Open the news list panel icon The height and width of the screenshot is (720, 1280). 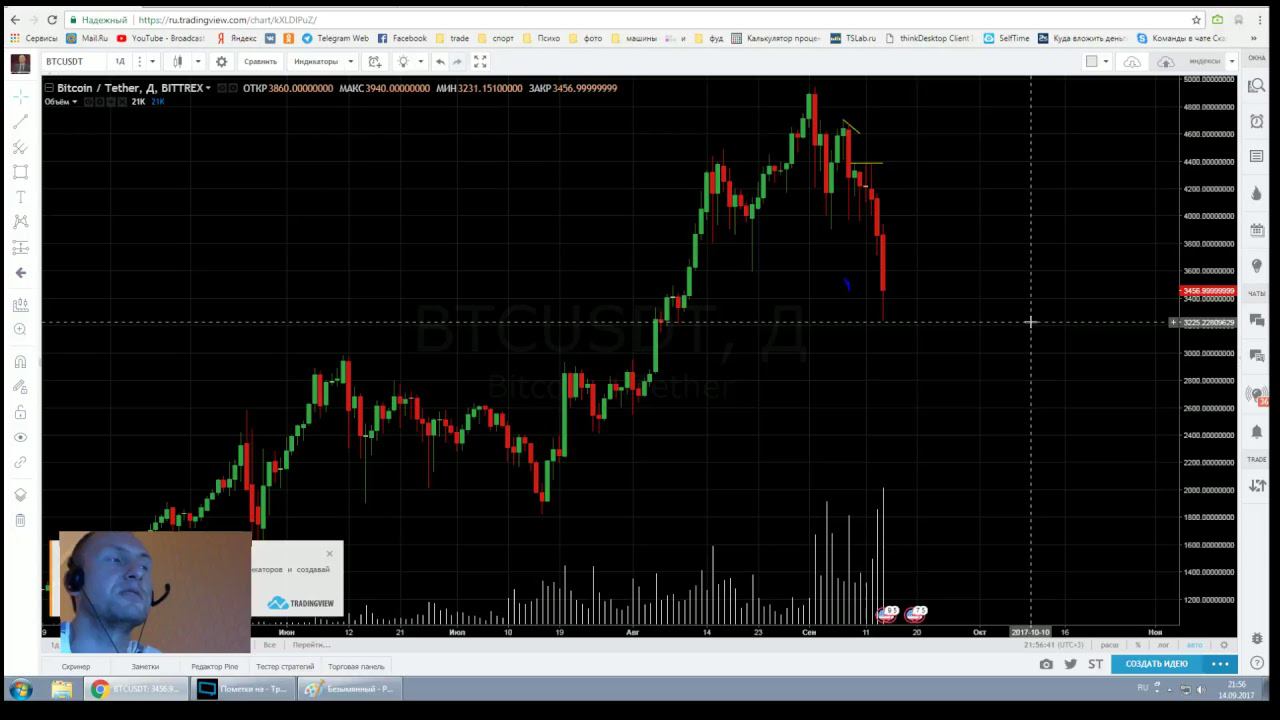[x=1257, y=157]
